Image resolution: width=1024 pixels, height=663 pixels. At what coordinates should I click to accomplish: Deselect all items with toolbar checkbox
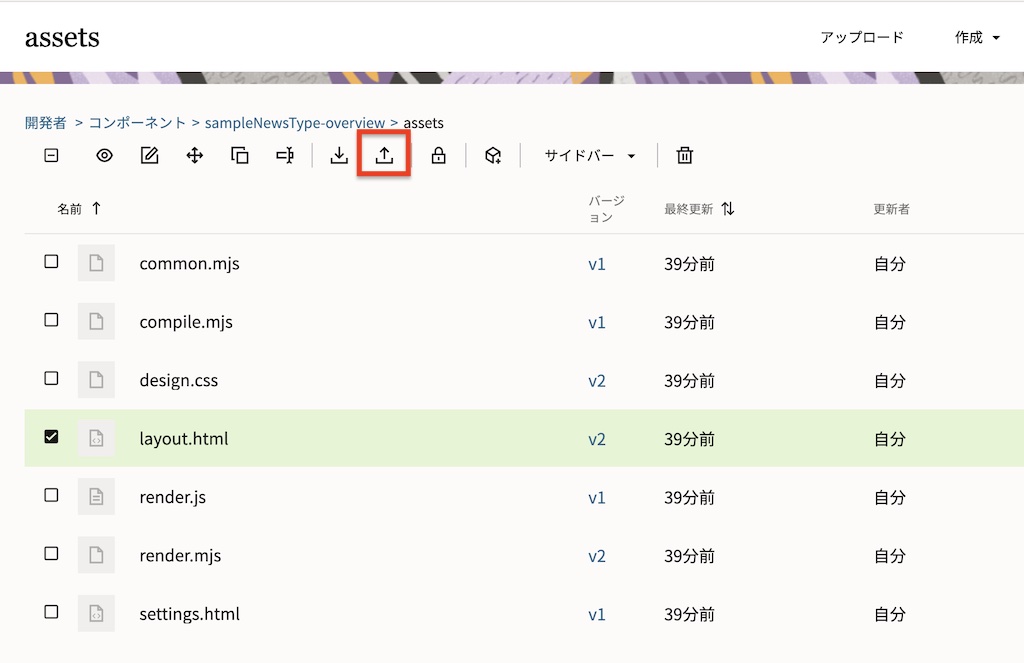point(51,155)
